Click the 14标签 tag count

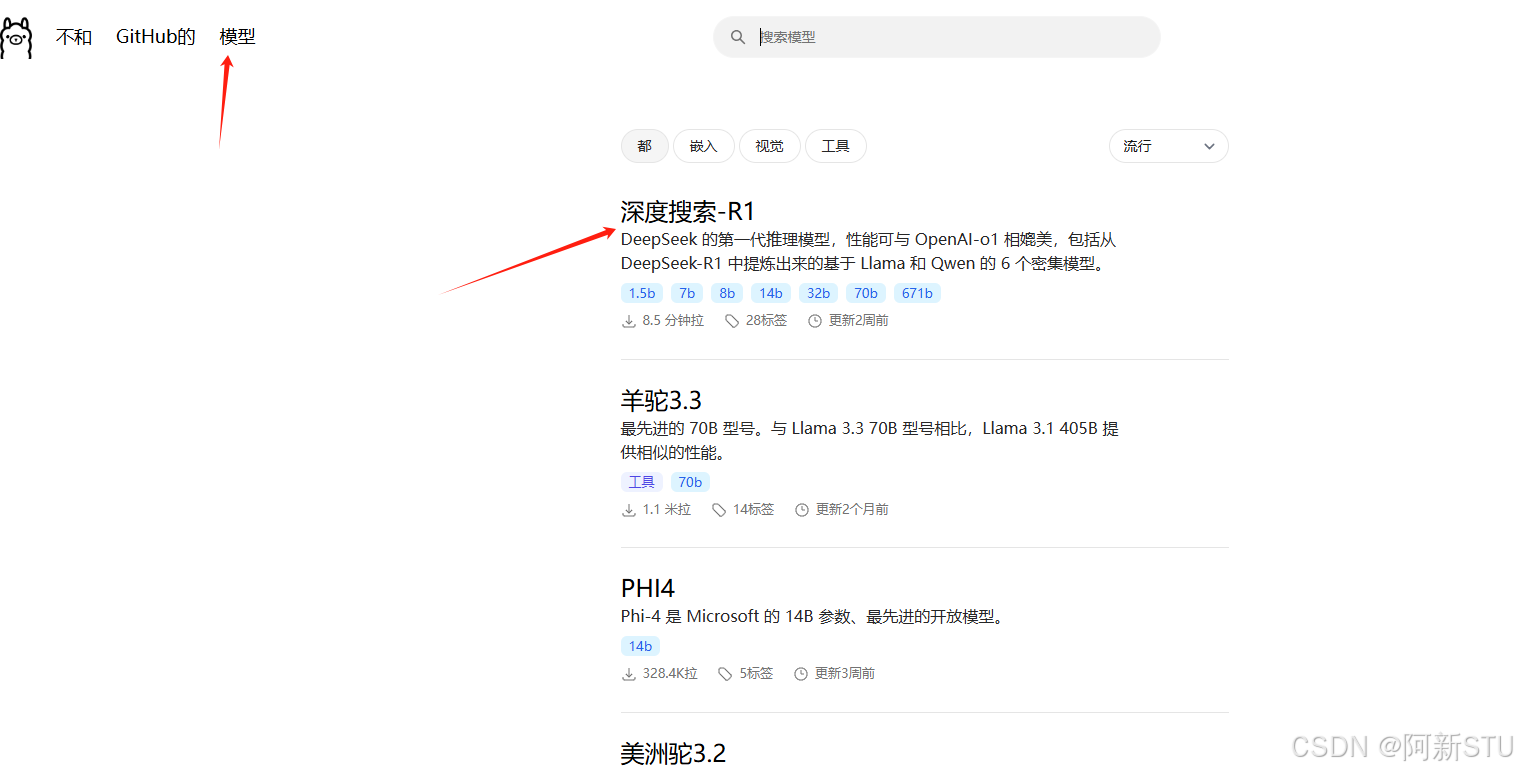click(x=753, y=510)
